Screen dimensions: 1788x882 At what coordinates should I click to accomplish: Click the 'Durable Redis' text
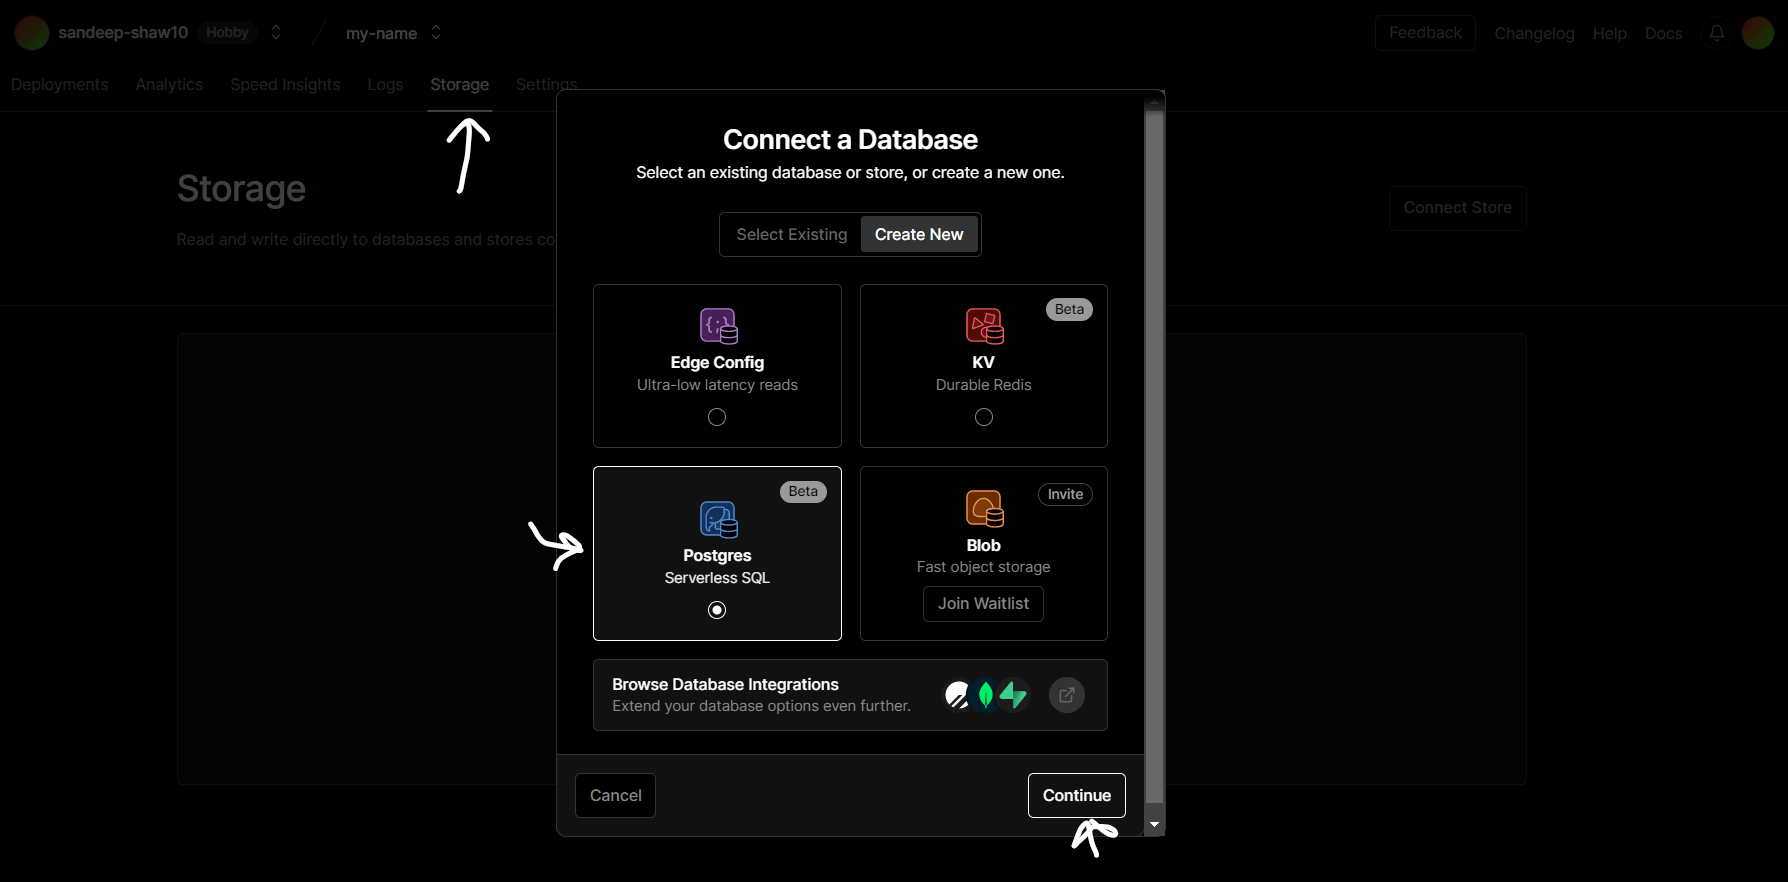point(984,385)
